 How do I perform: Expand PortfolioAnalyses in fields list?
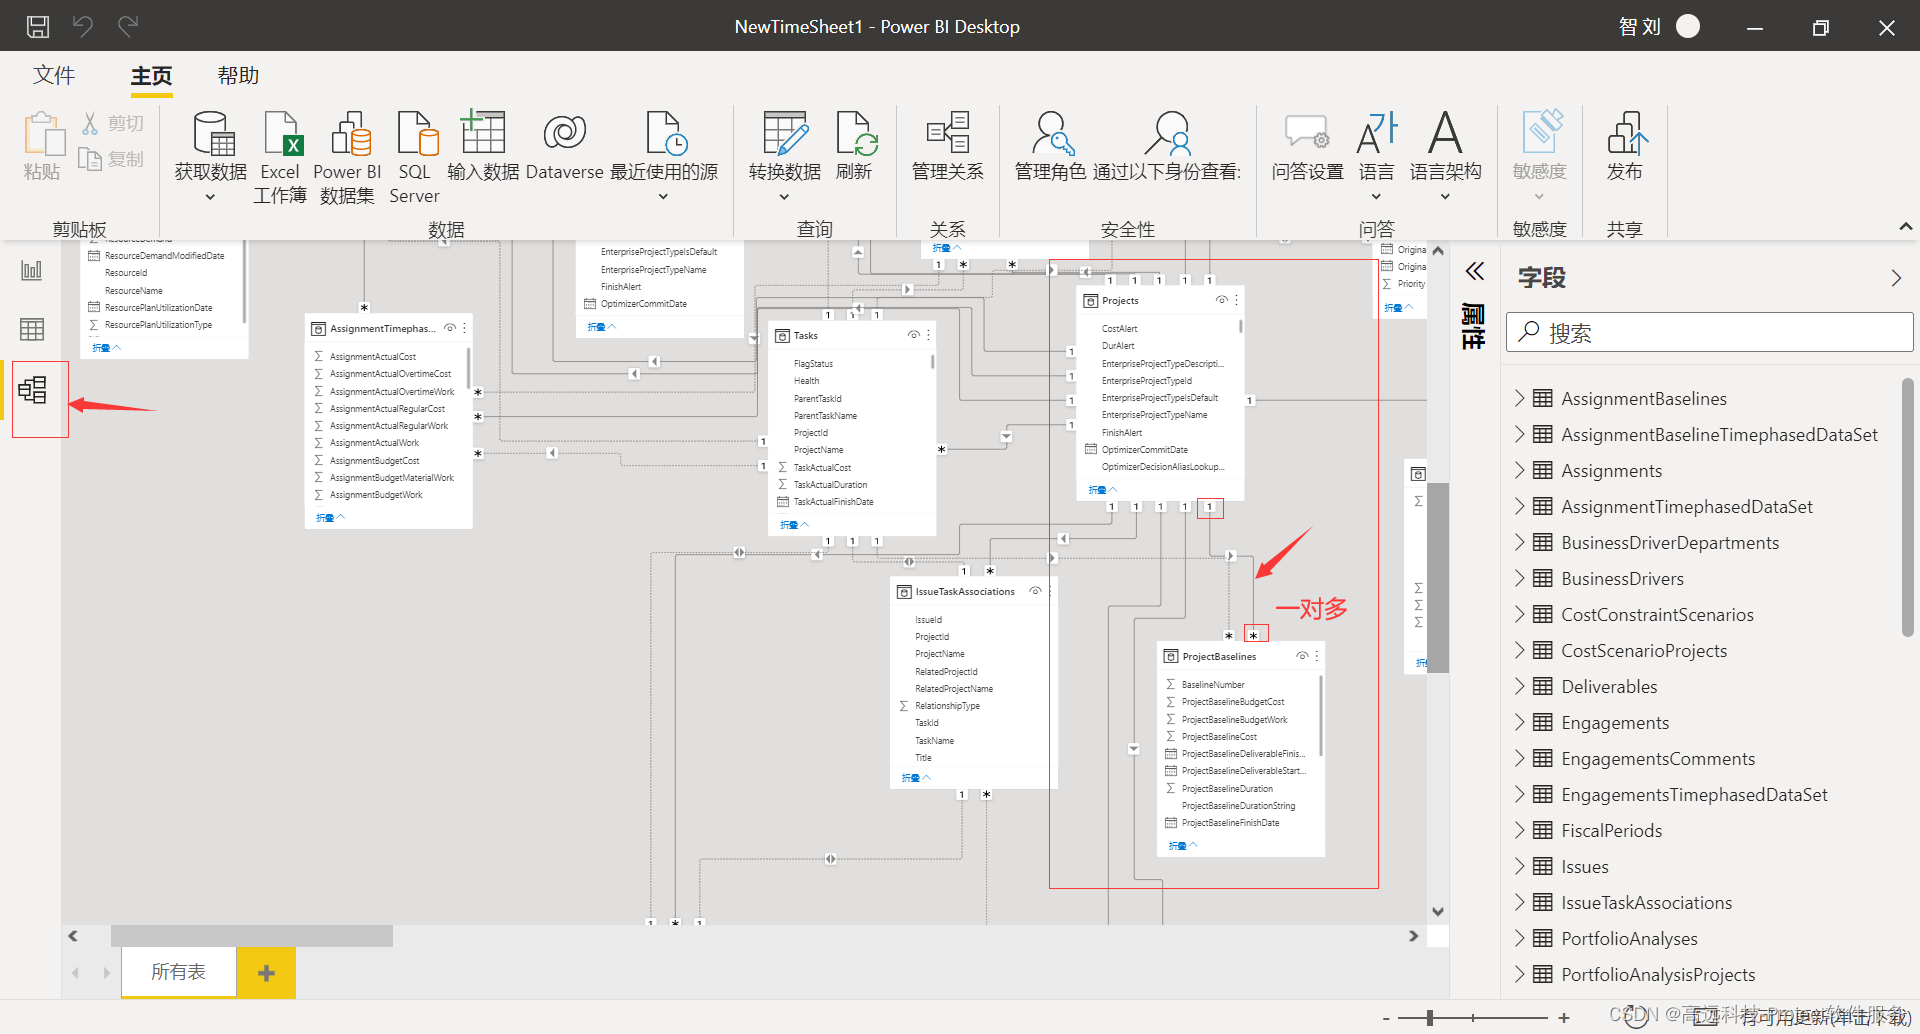[1519, 938]
